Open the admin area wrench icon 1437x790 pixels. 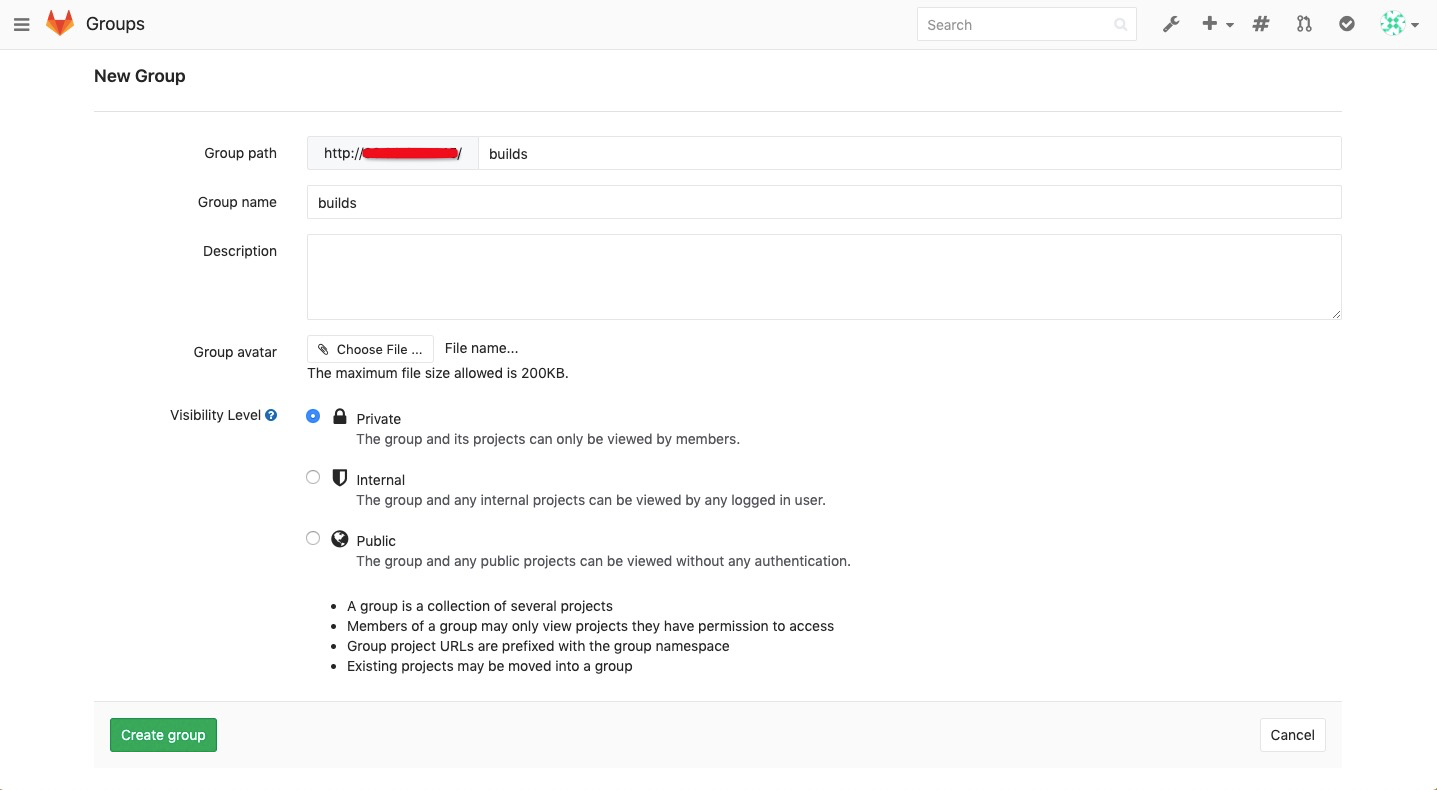[x=1171, y=24]
